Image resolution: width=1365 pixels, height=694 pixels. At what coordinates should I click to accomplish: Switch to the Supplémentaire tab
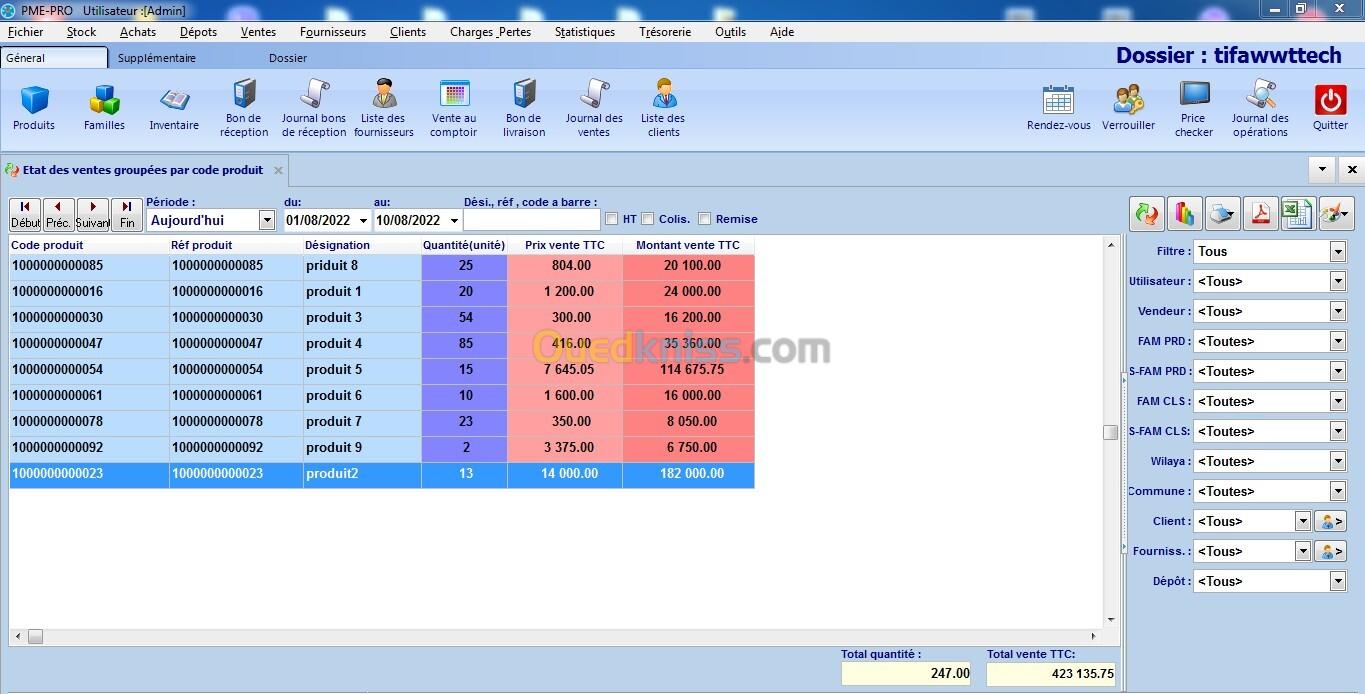tap(157, 58)
